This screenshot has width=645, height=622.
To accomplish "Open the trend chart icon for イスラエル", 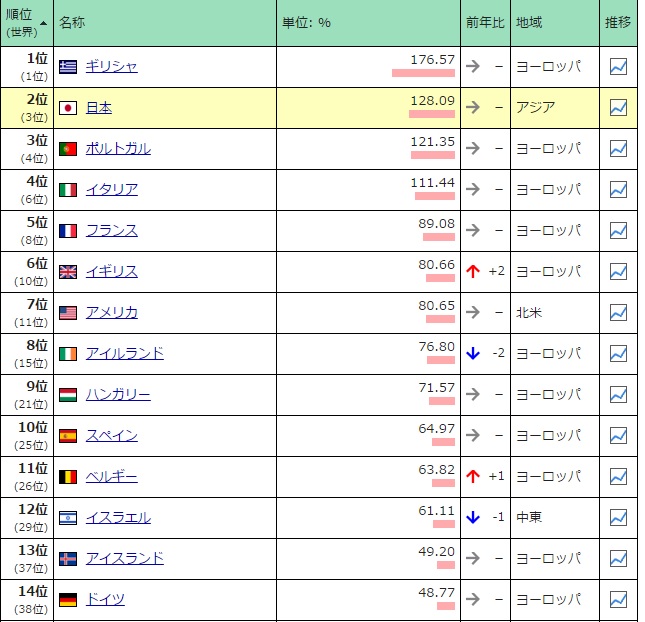I will coord(618,518).
